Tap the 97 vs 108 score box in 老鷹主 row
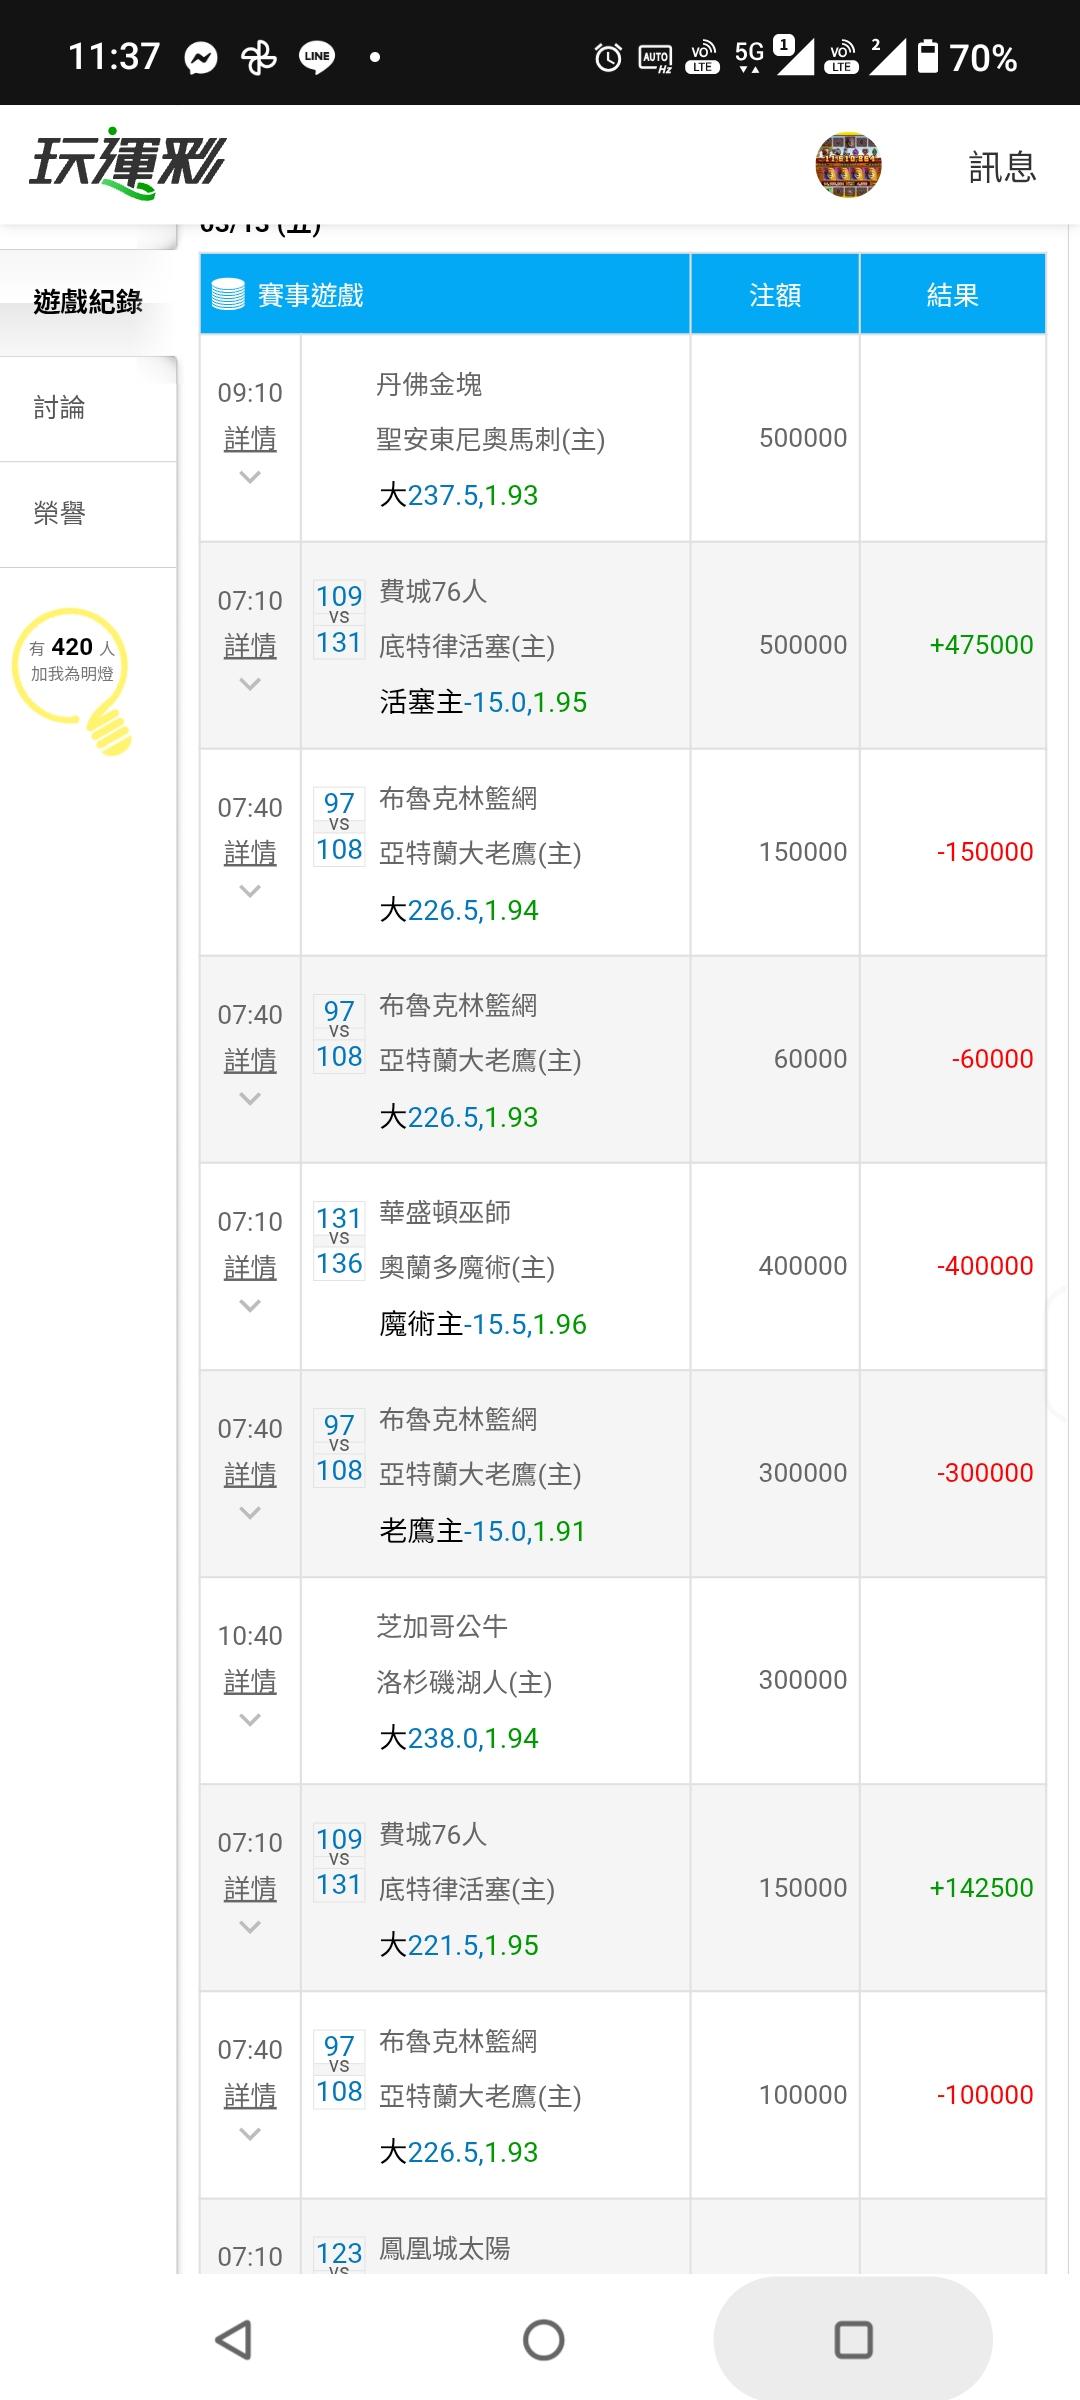The image size is (1080, 2400). click(339, 1447)
